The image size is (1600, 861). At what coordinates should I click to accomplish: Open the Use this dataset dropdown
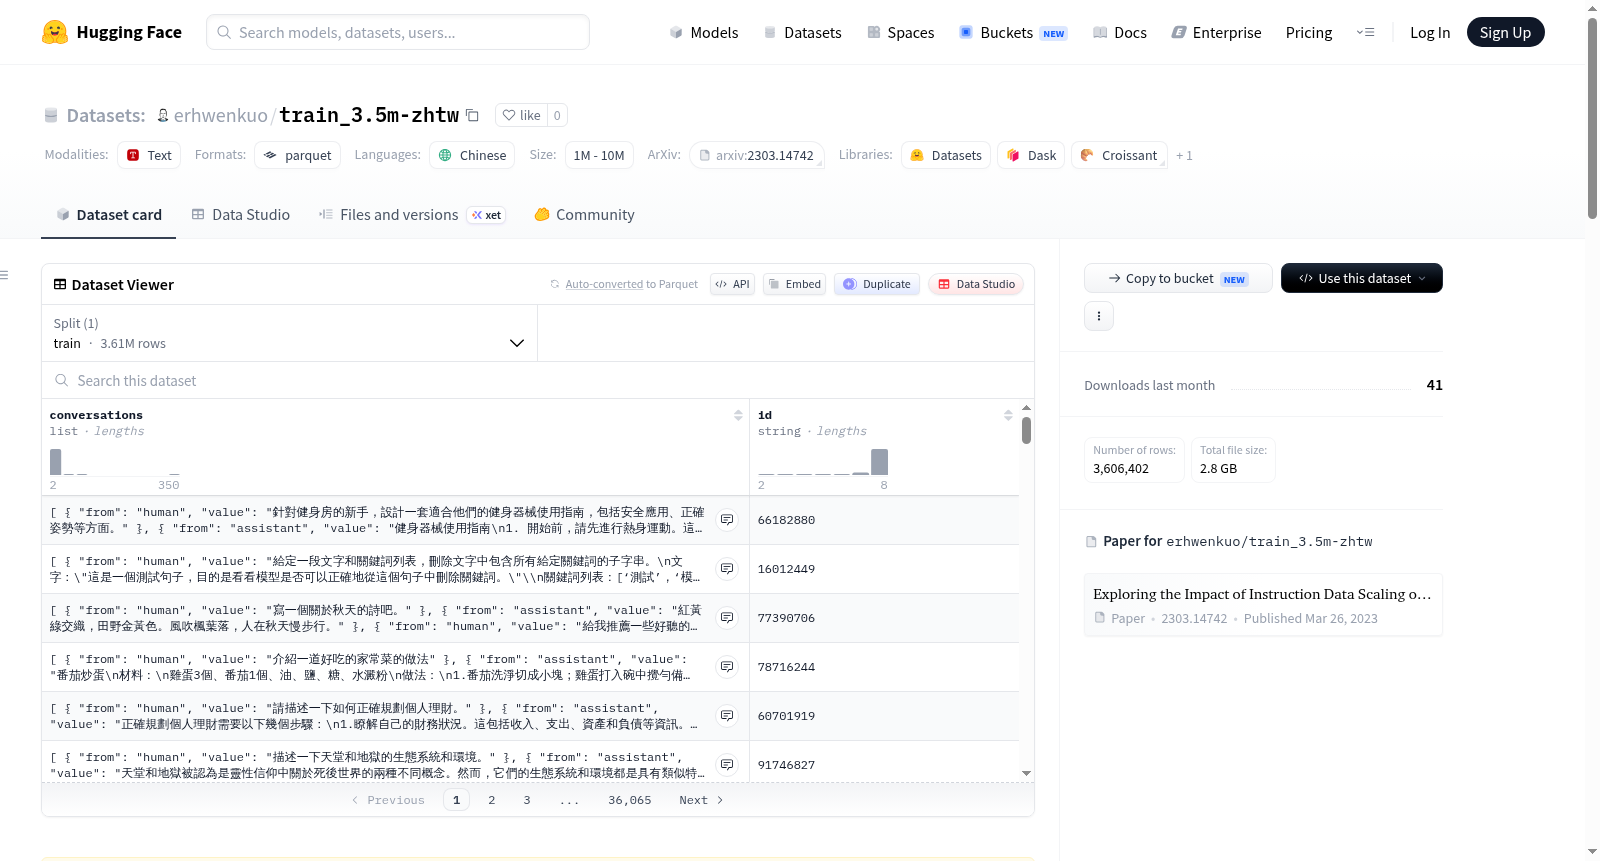(1361, 279)
